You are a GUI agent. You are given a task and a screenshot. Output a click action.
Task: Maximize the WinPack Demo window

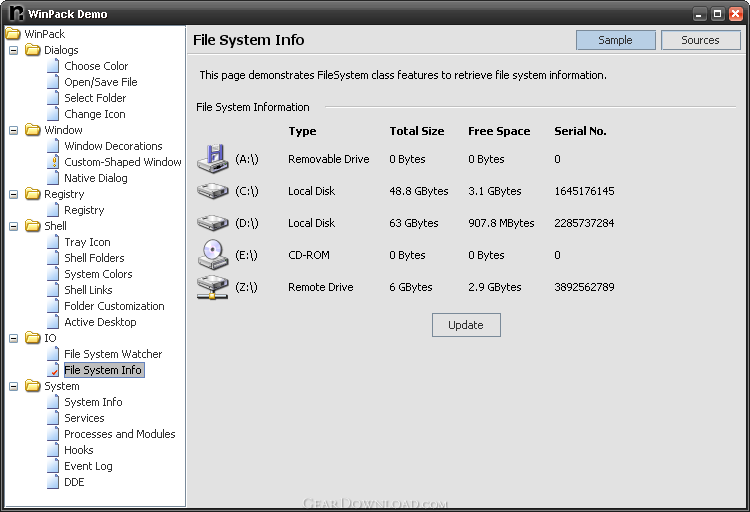[717, 14]
